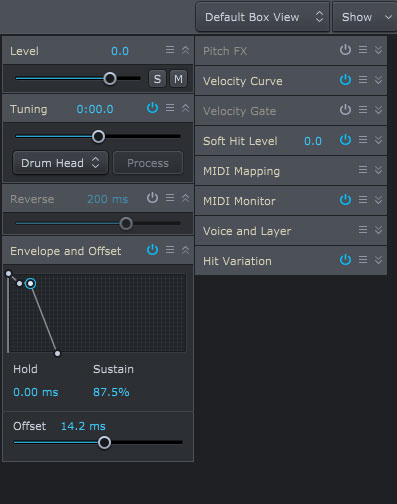The image size is (397, 504).
Task: Open the Default Box View dropdown
Action: pyautogui.click(x=263, y=17)
